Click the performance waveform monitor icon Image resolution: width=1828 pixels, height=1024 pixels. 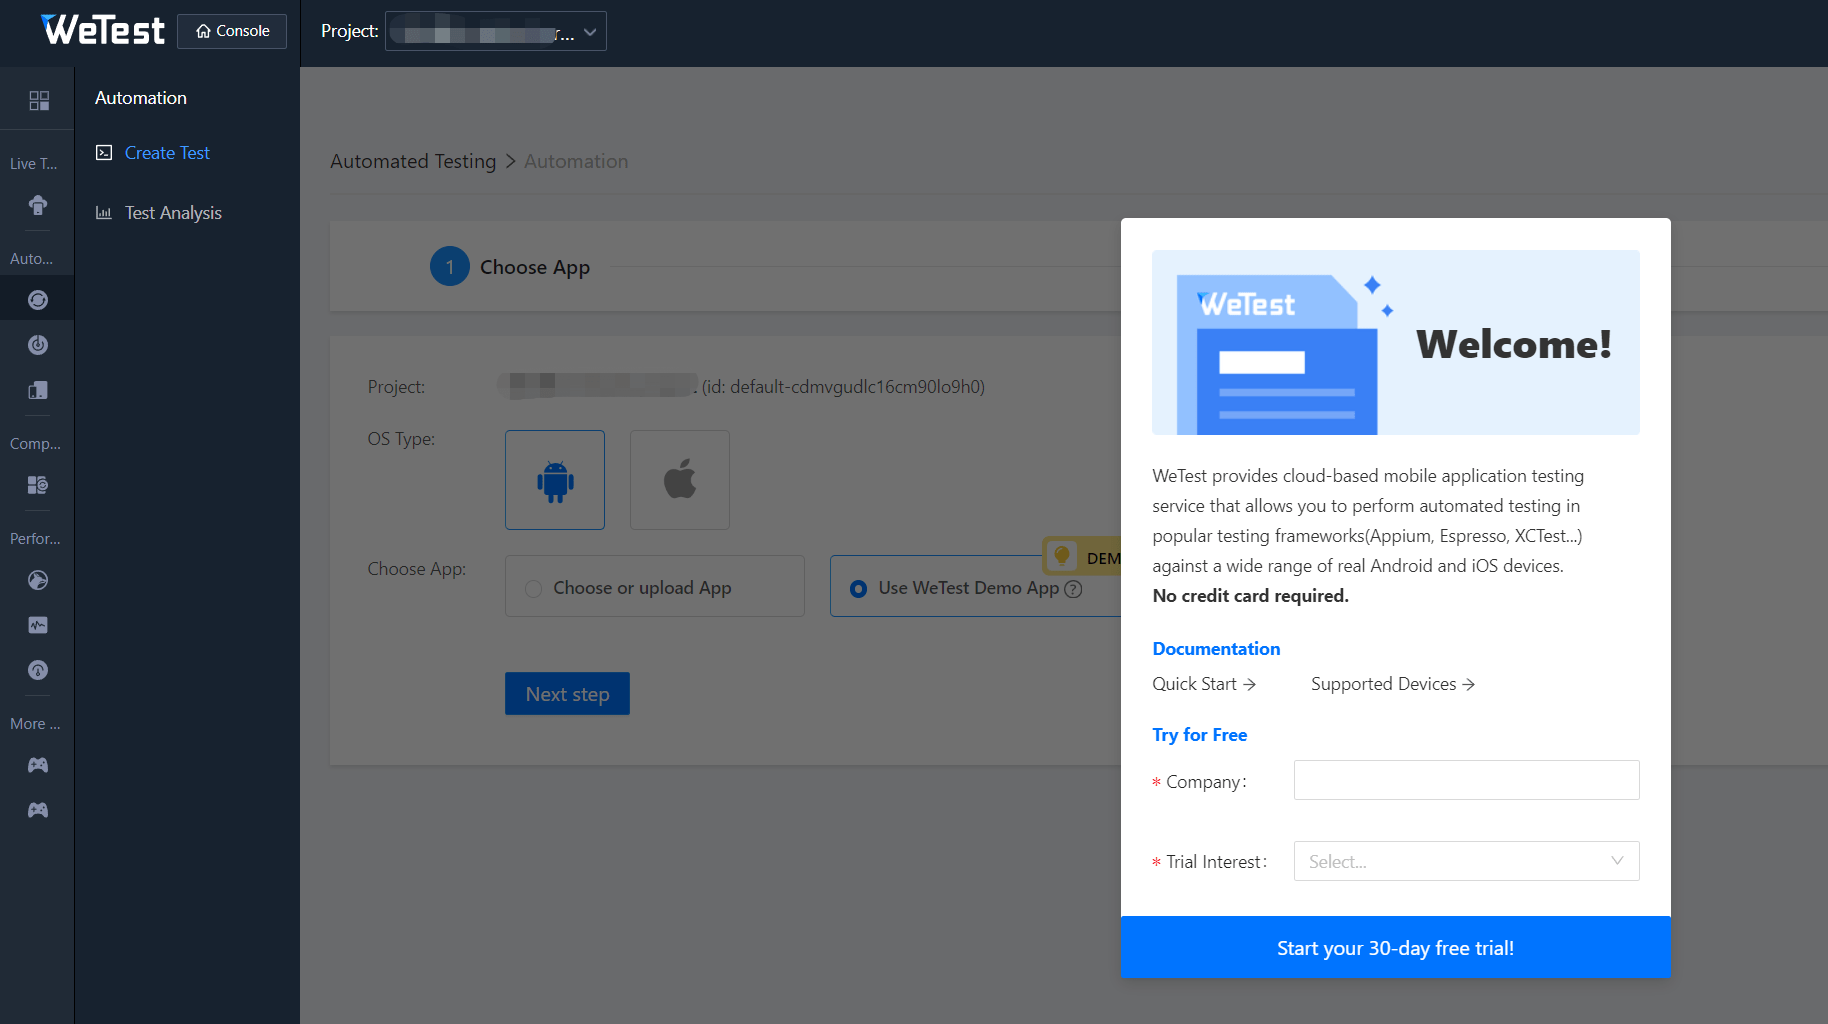[38, 625]
